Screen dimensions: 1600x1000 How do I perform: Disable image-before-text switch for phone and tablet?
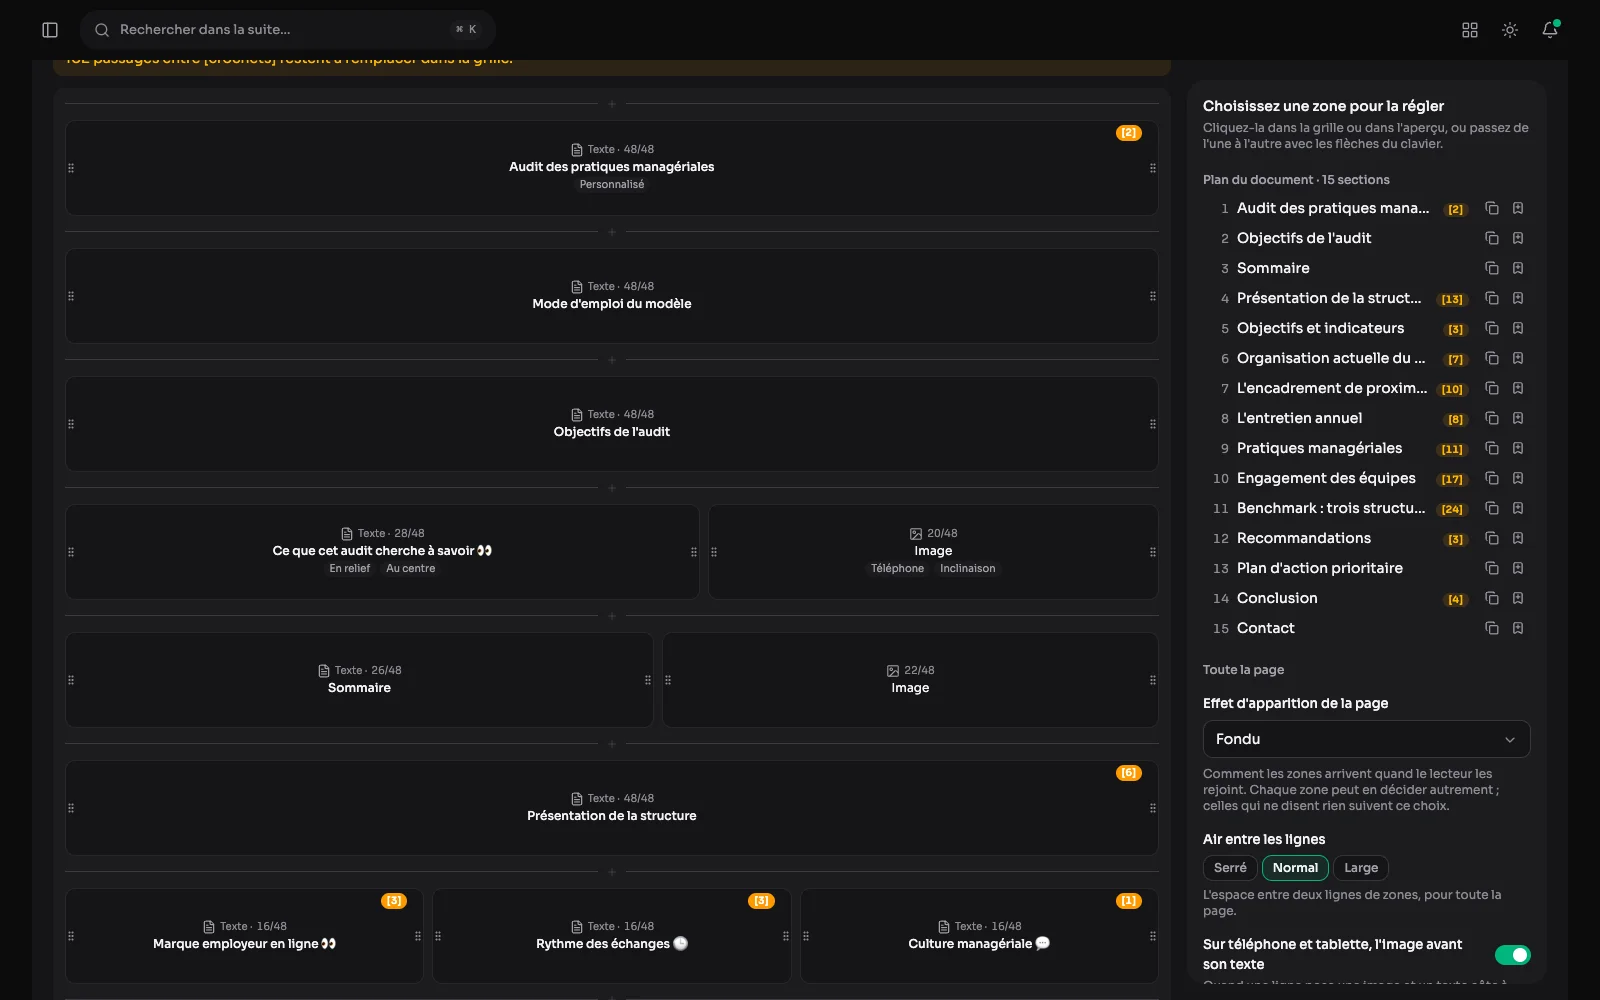point(1512,955)
